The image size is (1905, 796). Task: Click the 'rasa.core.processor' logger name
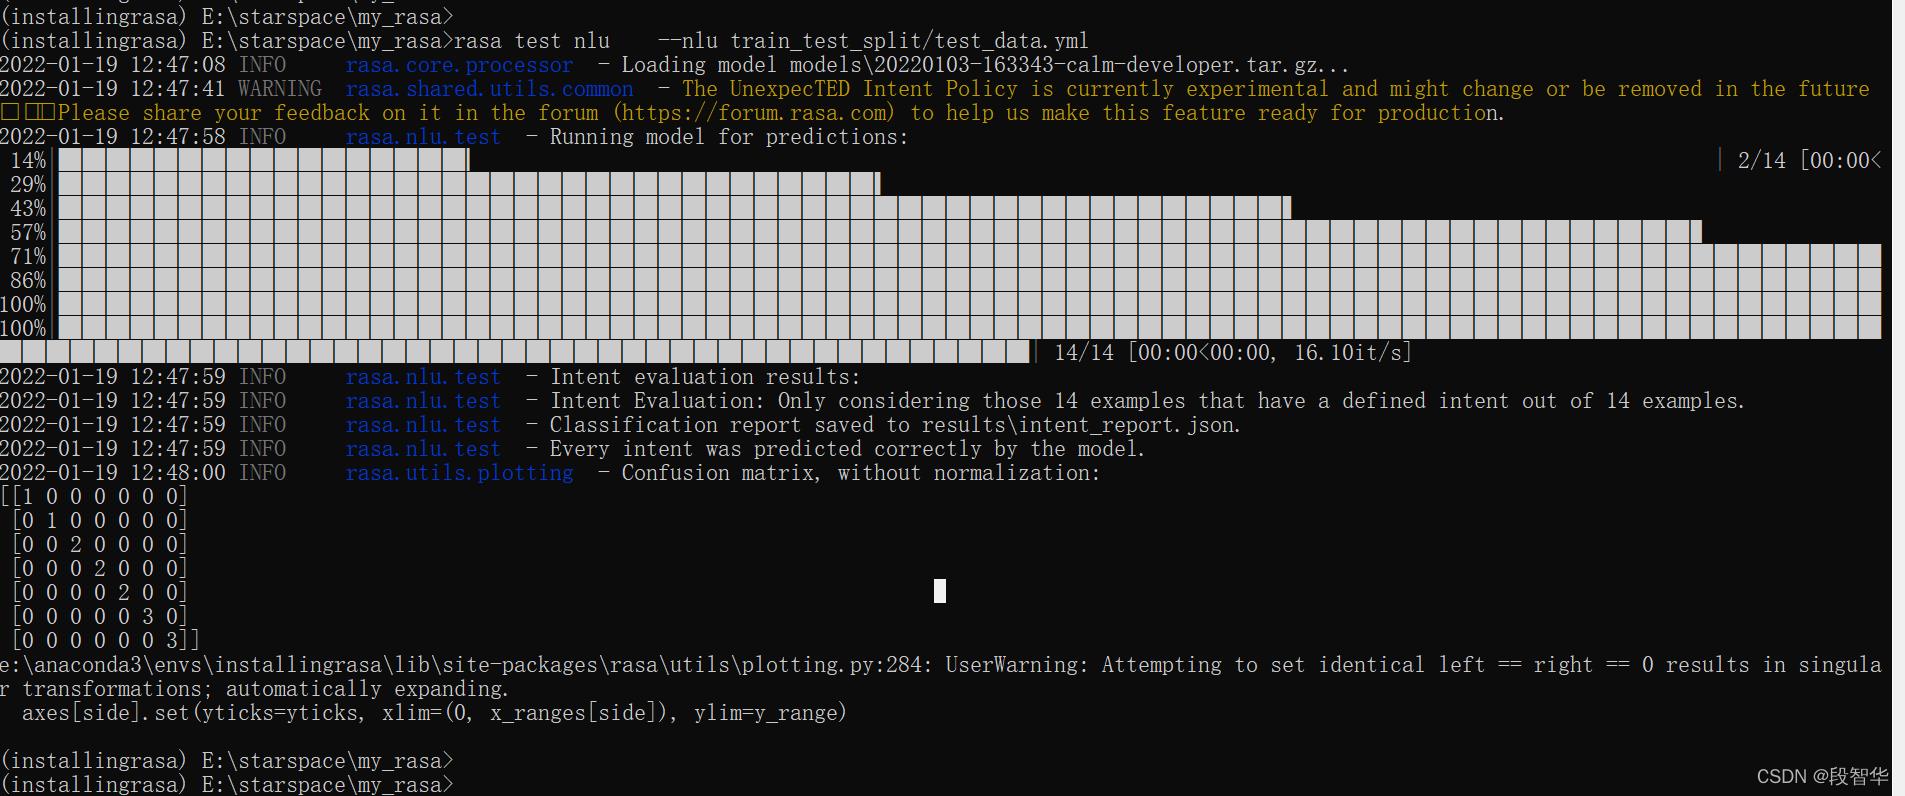(459, 65)
